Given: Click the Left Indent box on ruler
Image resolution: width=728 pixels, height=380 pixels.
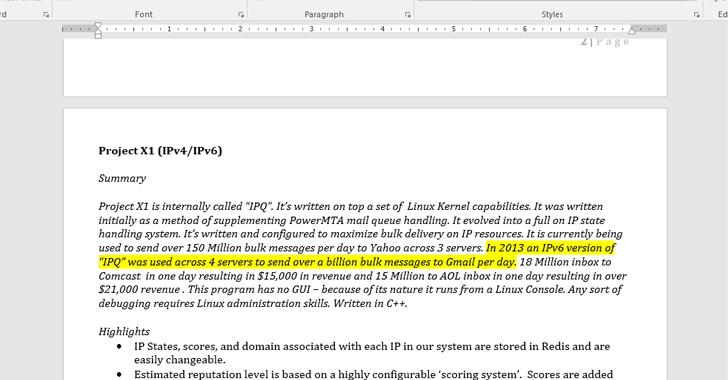Looking at the screenshot, I should point(98,36).
